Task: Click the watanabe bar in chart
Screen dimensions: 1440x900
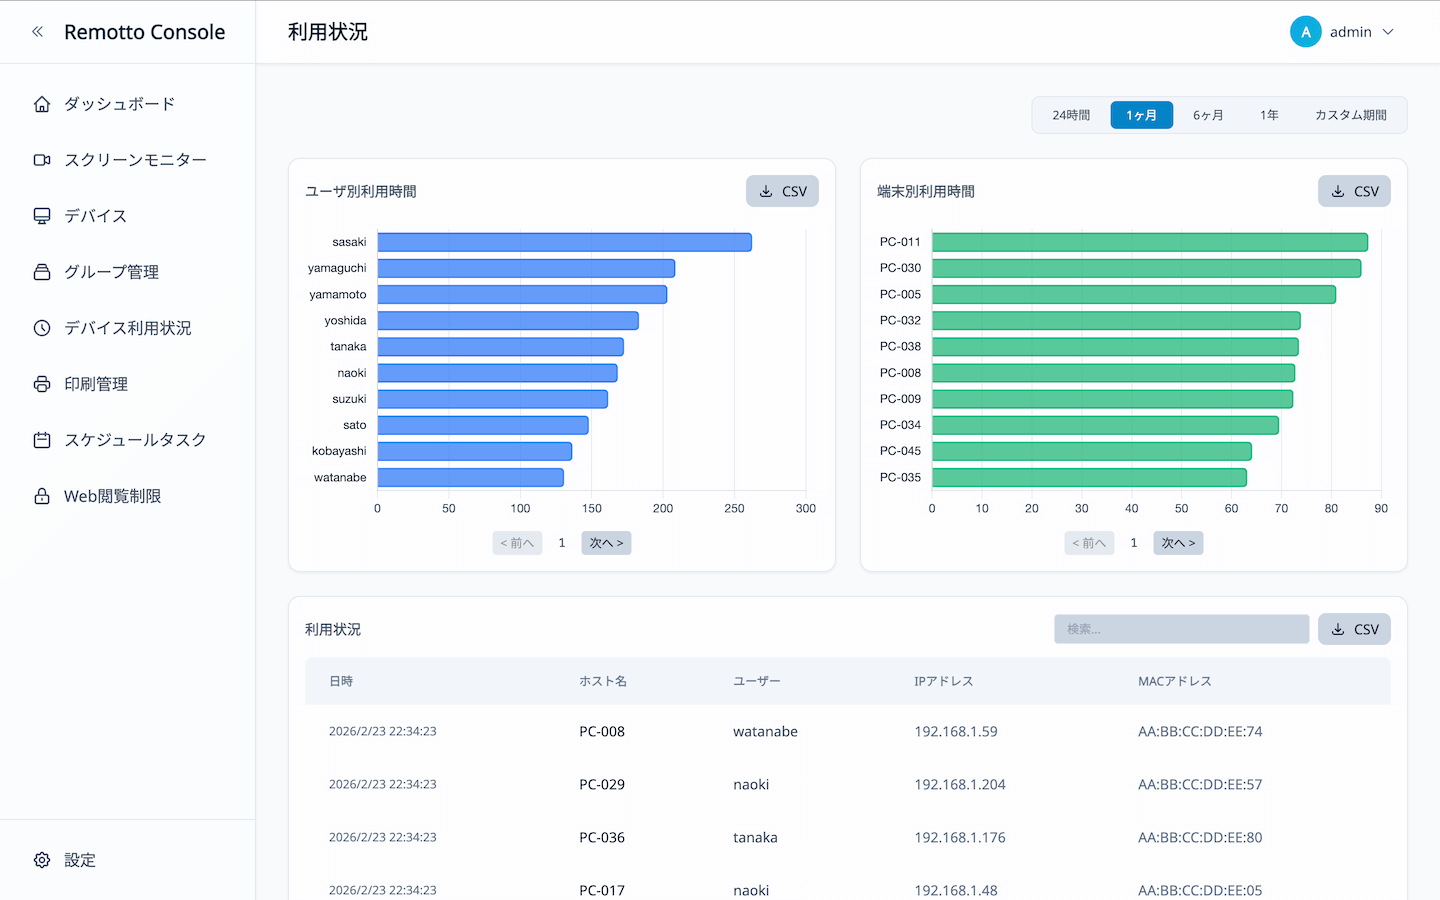Action: (x=471, y=477)
